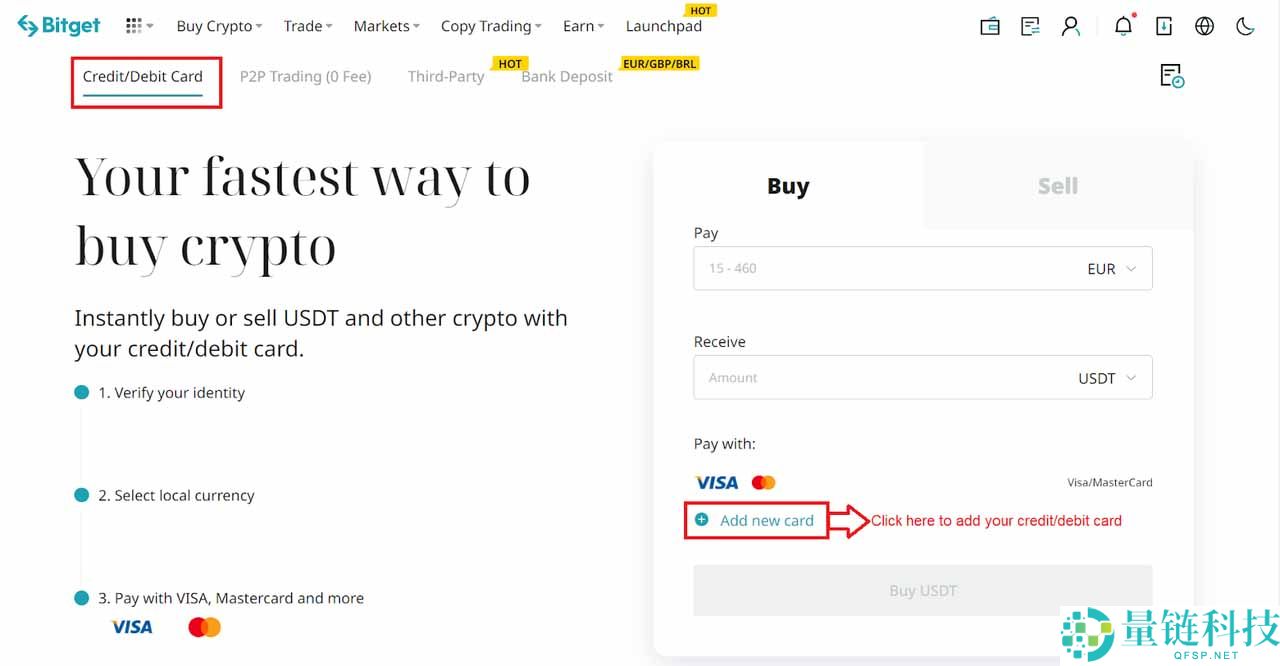Image resolution: width=1280 pixels, height=666 pixels.
Task: Click the Receive amount input field
Action: (x=880, y=378)
